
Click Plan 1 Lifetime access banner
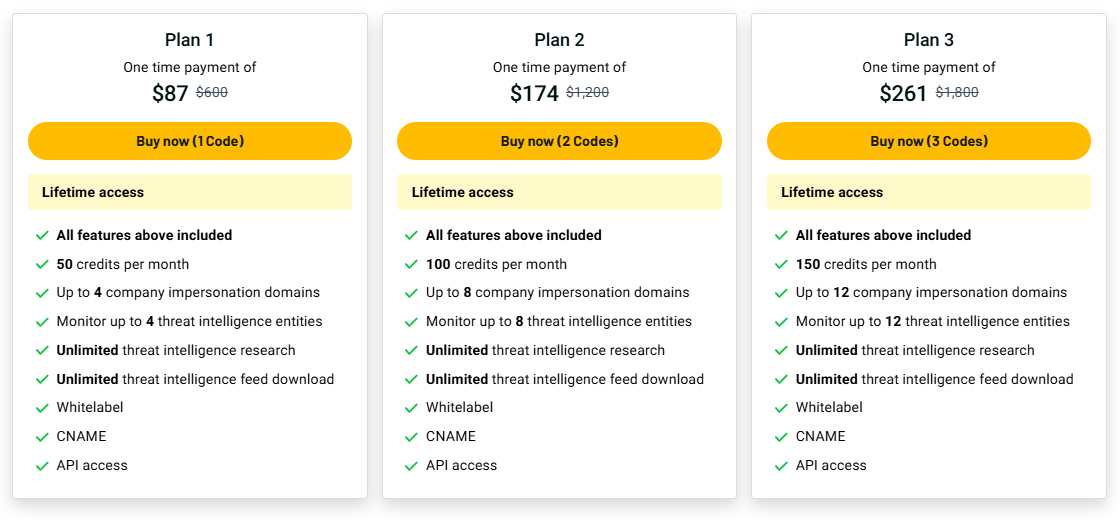tap(190, 192)
